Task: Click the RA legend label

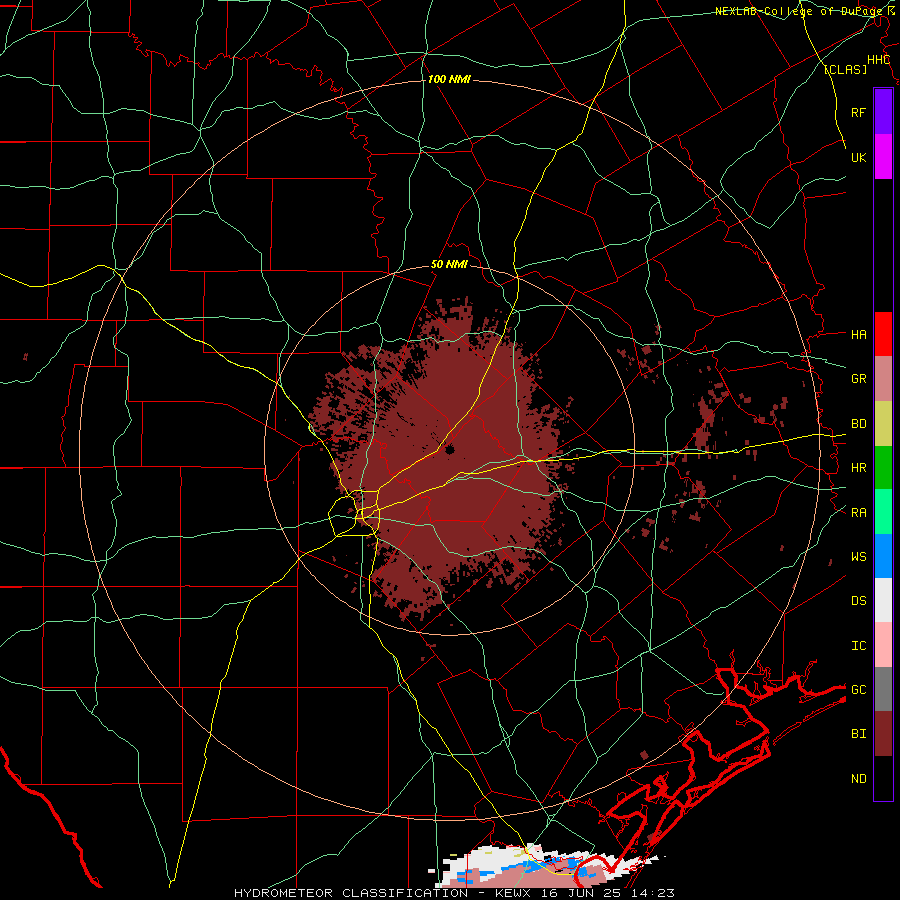Action: coord(858,513)
